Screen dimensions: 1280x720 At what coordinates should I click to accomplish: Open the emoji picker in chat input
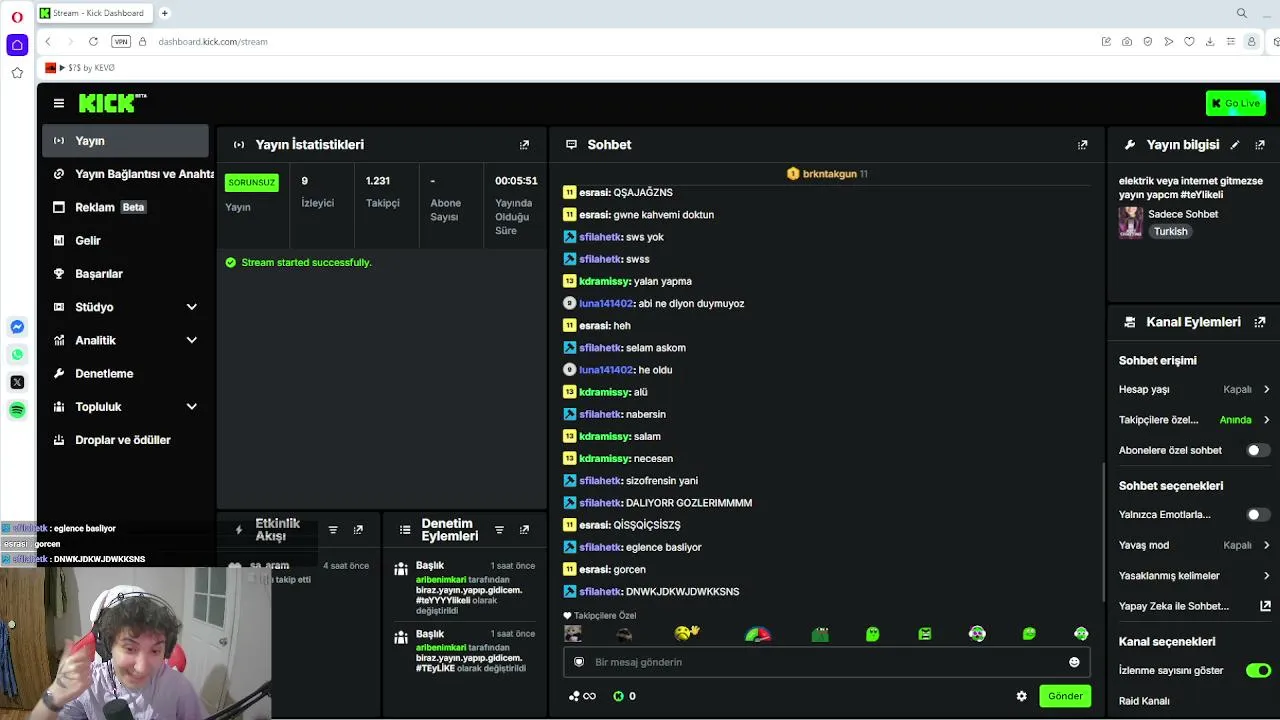click(1074, 662)
